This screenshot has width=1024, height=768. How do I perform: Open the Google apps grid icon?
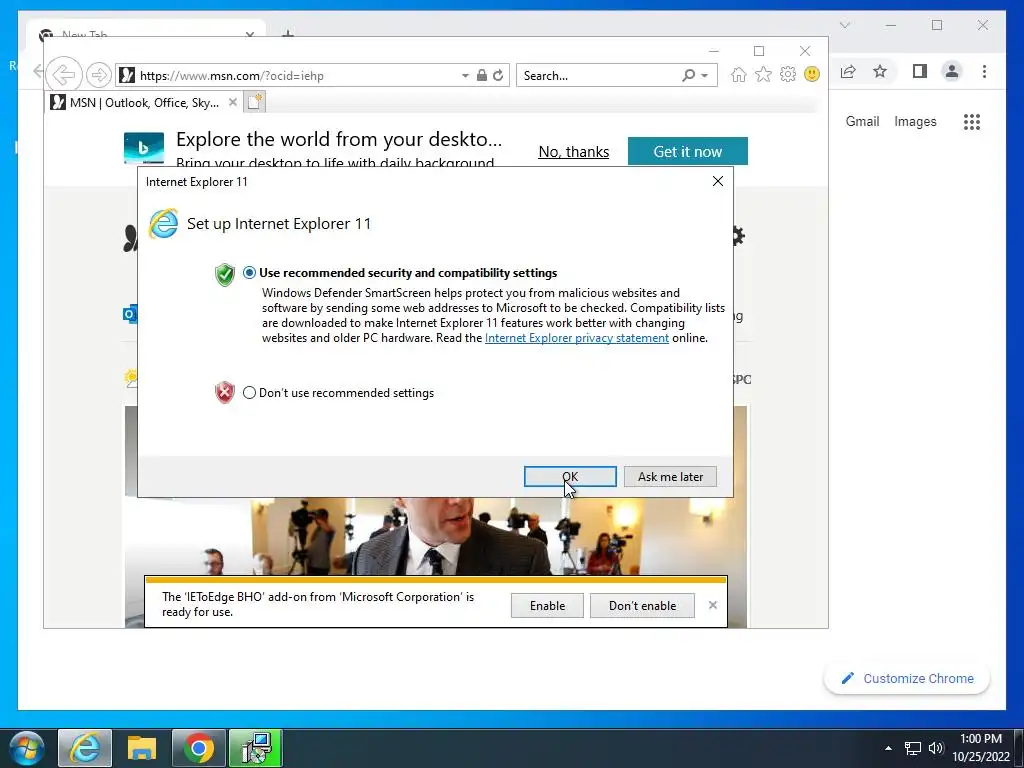pos(972,121)
